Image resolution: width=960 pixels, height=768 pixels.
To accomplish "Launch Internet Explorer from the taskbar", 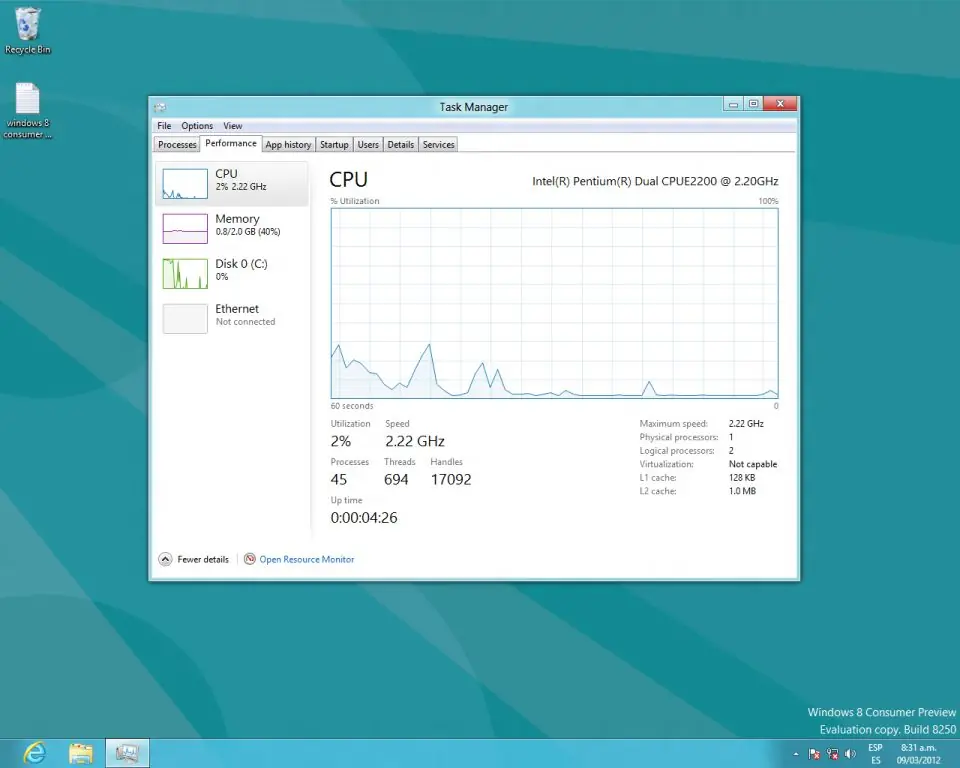I will (34, 753).
